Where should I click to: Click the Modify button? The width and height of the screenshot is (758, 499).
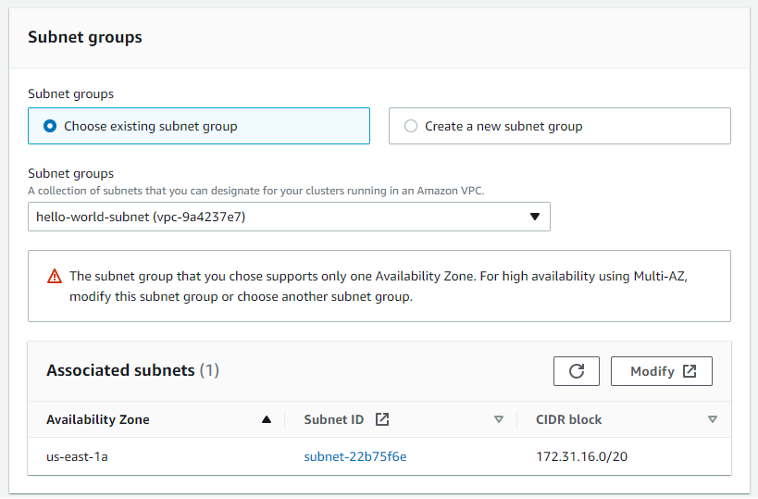click(x=661, y=371)
